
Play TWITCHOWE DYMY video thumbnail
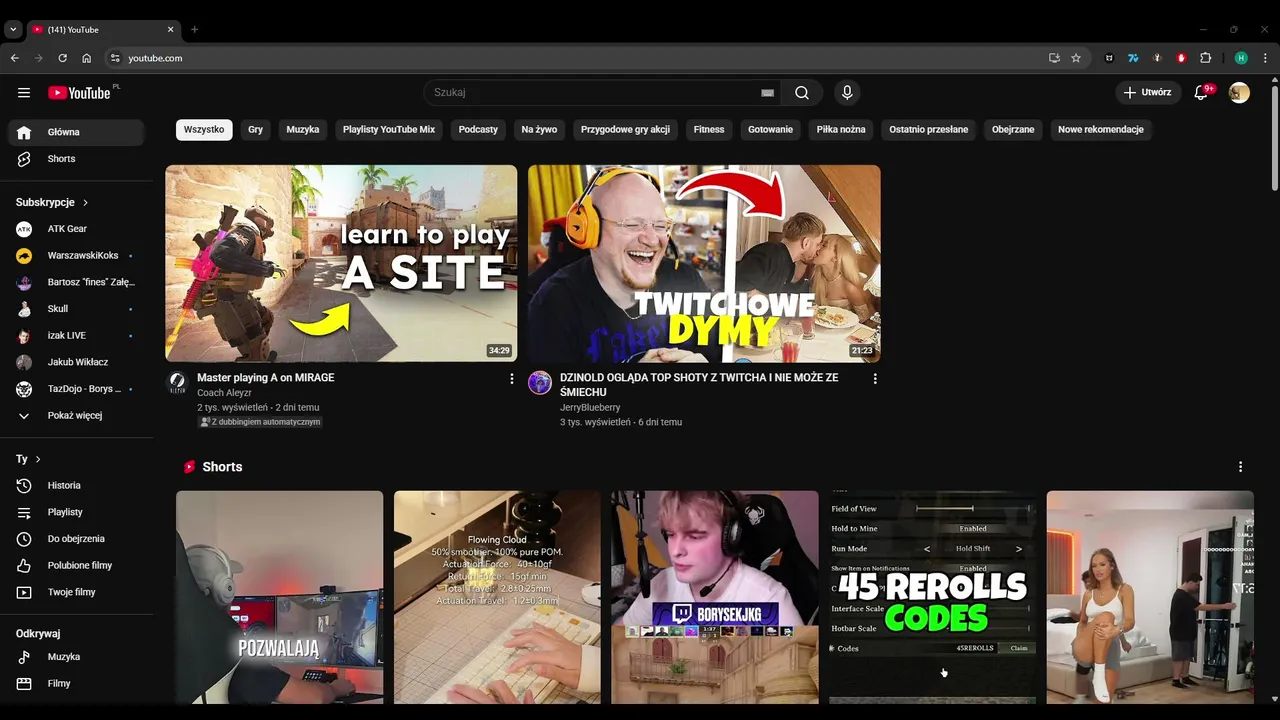pyautogui.click(x=704, y=263)
